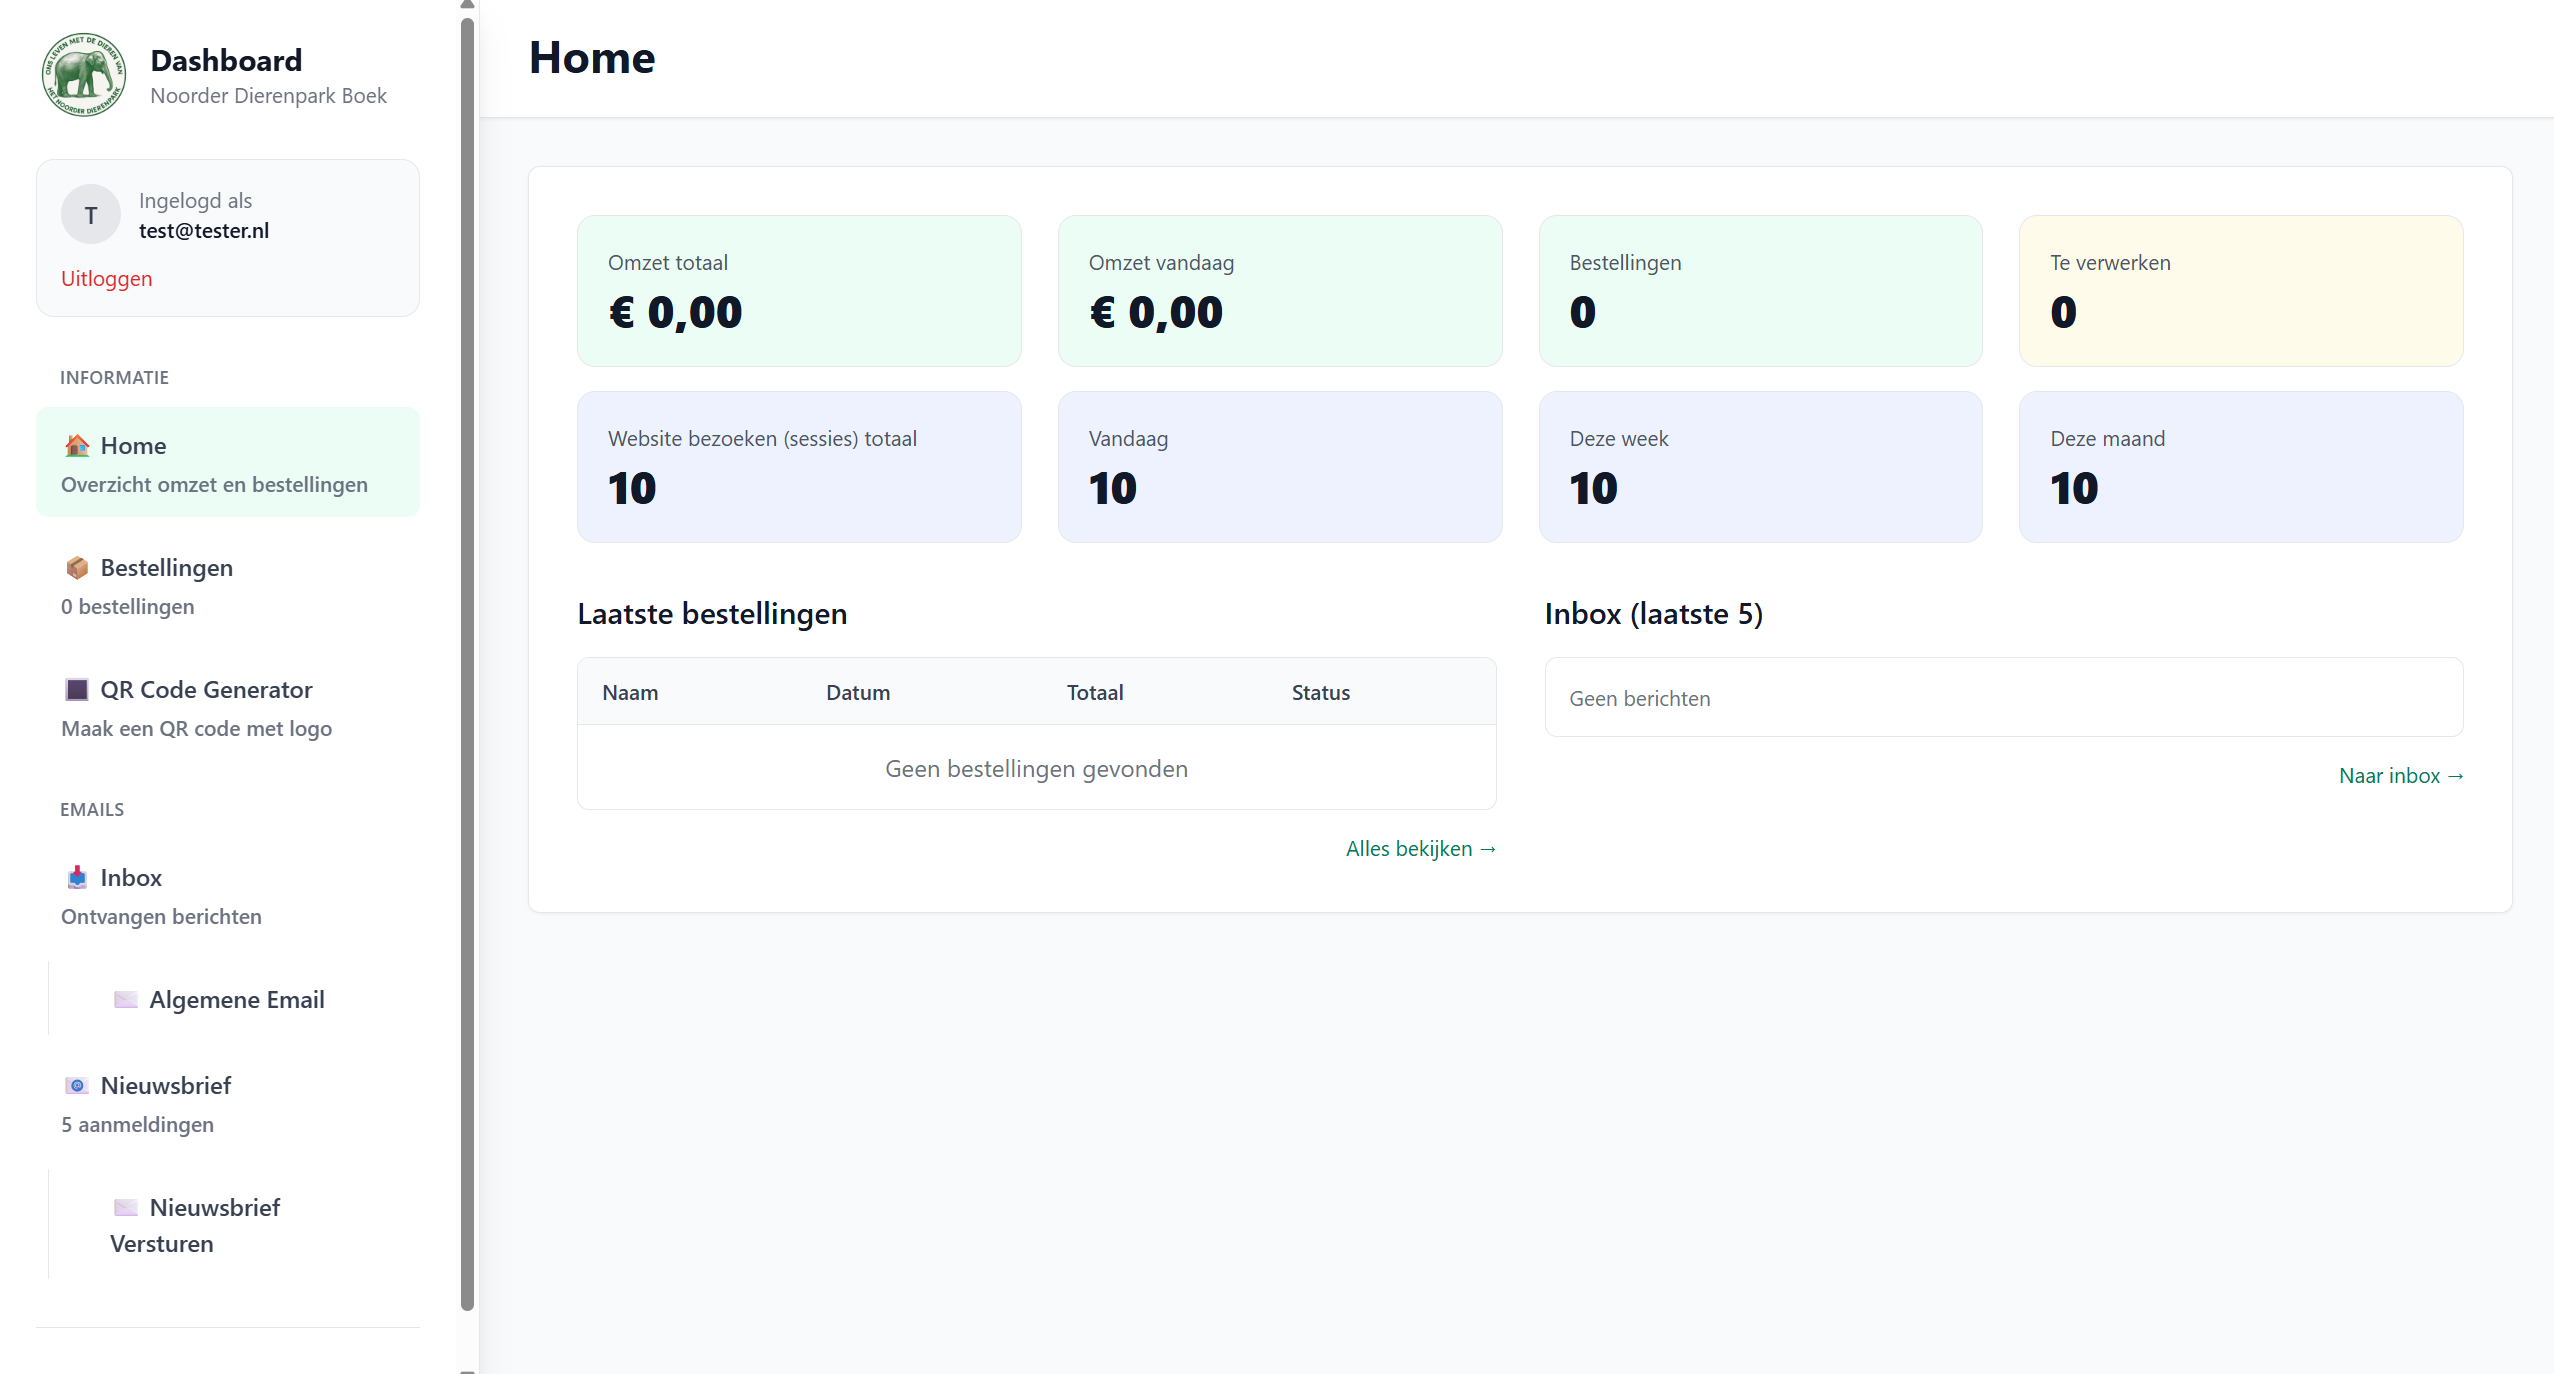Click the Algemene Email envelope icon
Screen dimensions: 2554x1374
coord(126,998)
